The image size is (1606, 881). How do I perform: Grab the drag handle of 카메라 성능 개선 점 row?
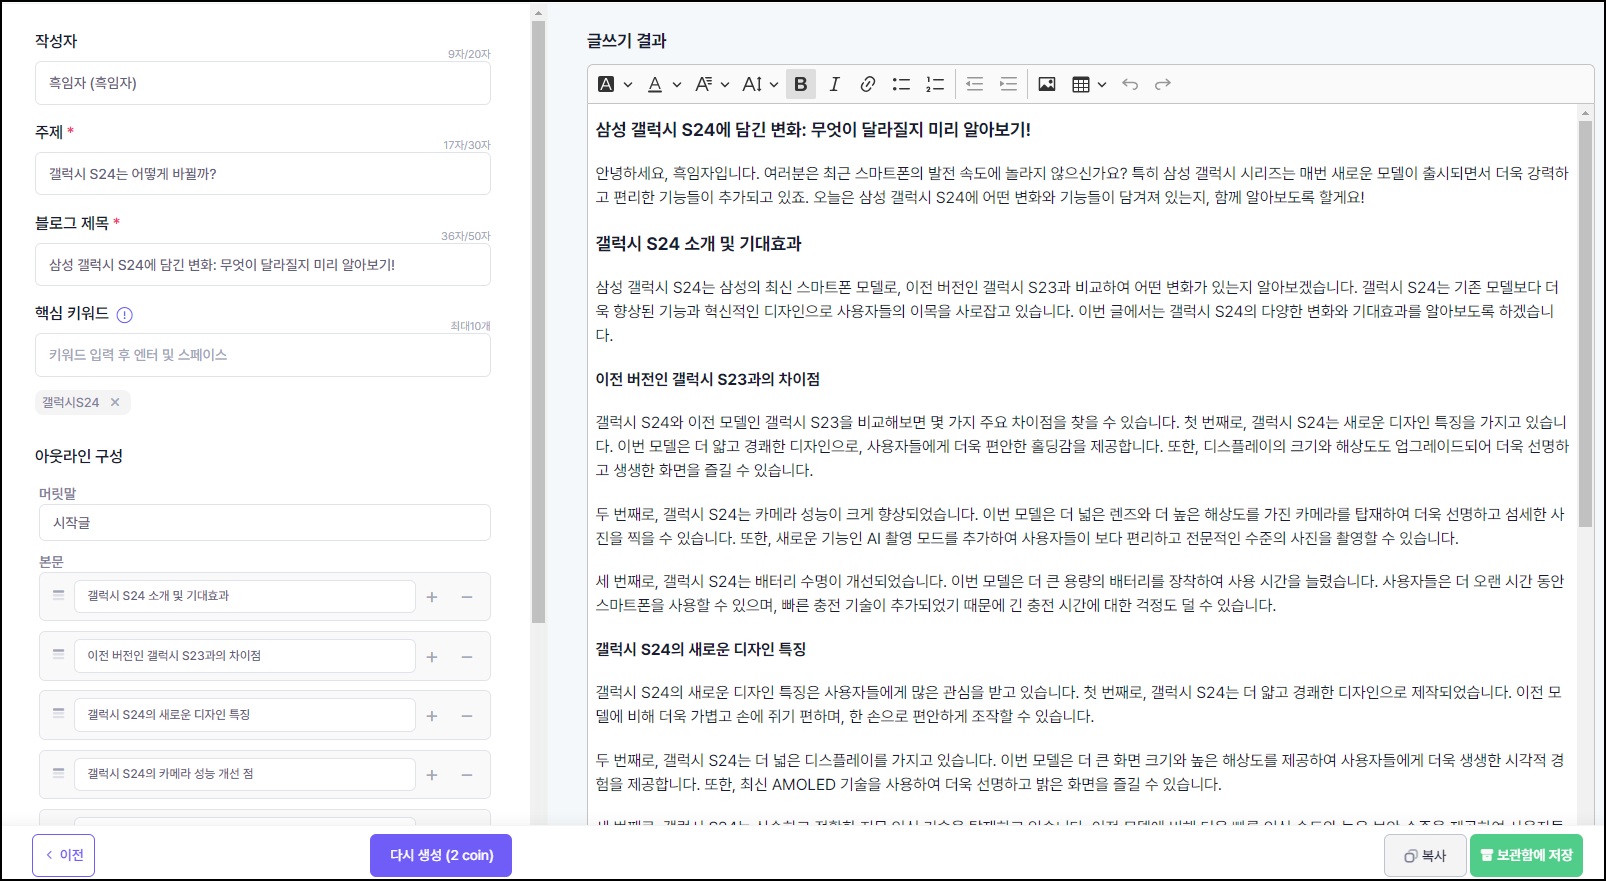[x=58, y=773]
